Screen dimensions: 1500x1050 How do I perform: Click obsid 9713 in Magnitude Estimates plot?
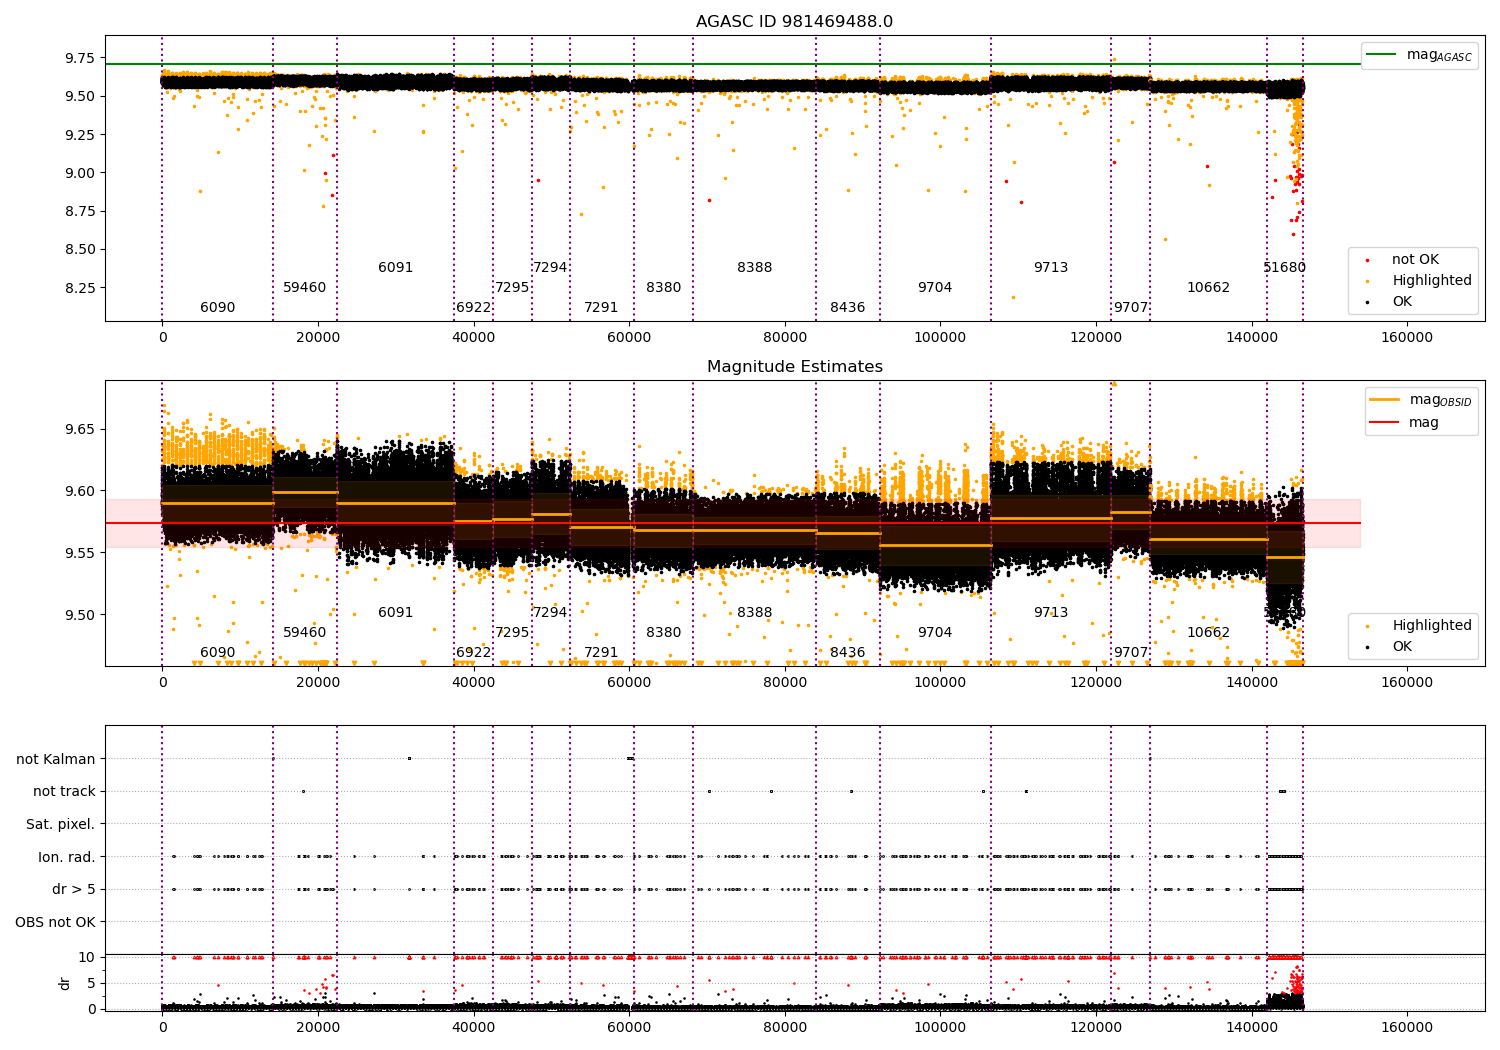(x=1051, y=613)
